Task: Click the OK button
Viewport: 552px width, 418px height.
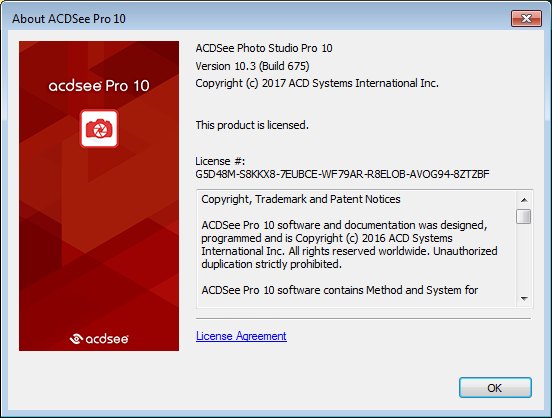Action: 495,387
